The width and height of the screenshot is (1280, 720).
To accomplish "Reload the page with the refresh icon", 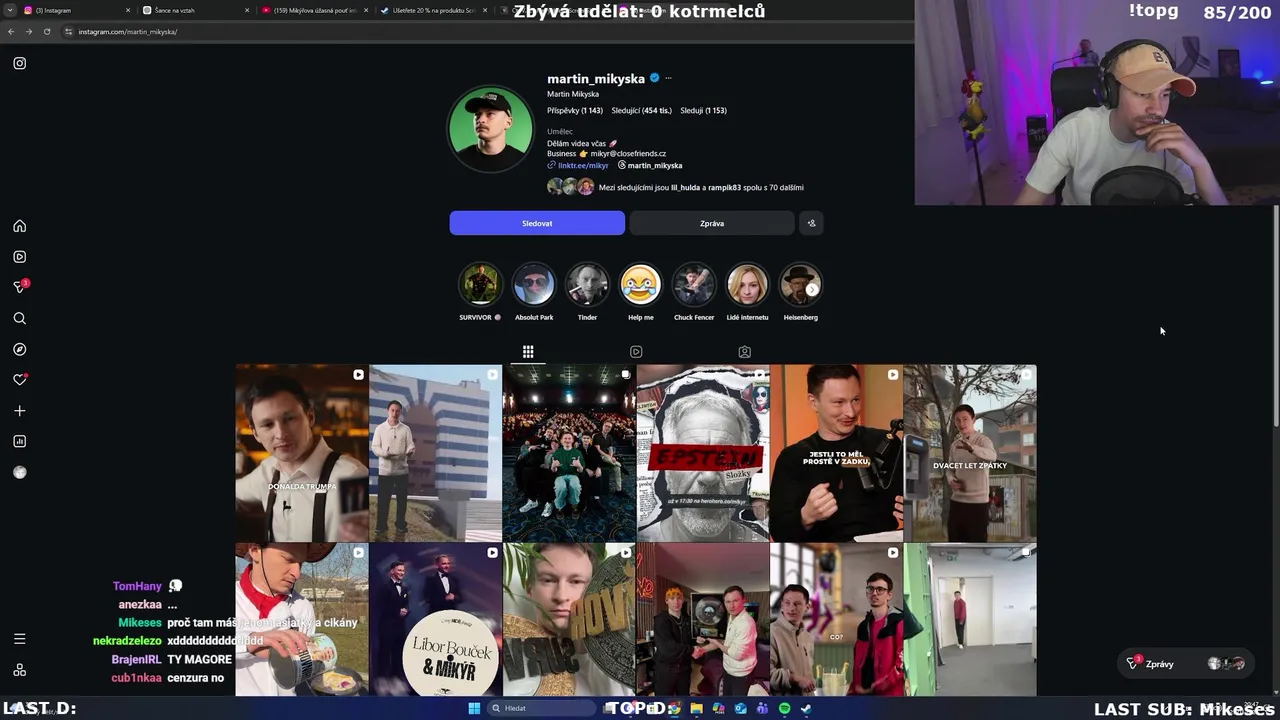I will (46, 31).
